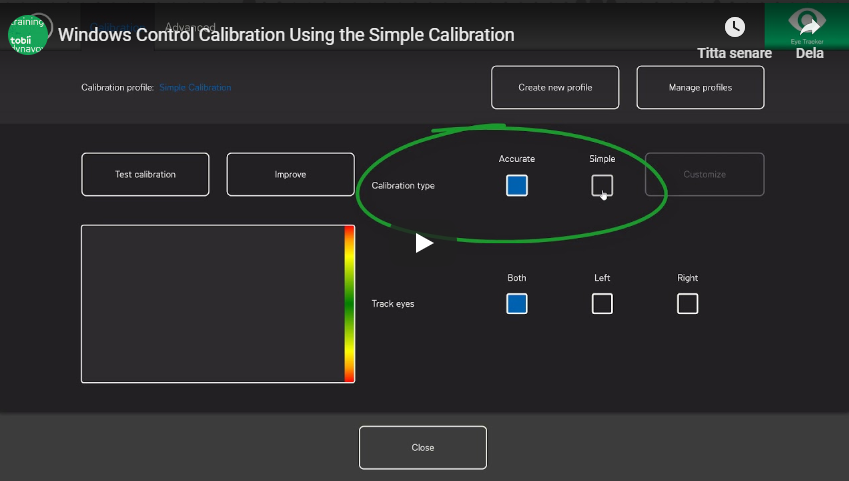
Task: Switch to the Advanced tab
Action: (190, 27)
